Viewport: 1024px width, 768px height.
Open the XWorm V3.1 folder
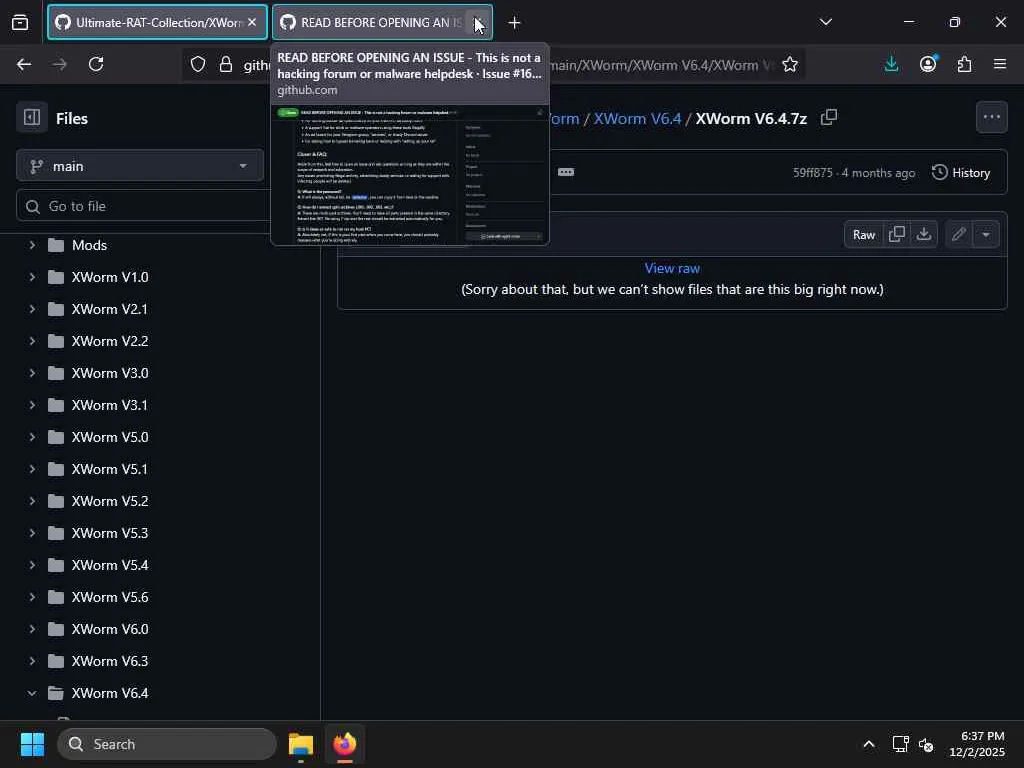coord(109,405)
